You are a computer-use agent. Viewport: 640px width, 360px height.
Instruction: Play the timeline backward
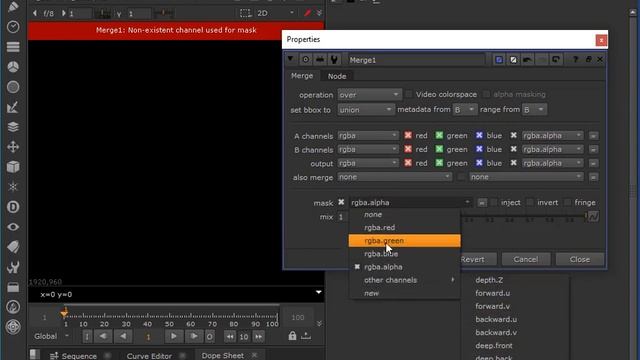point(123,336)
